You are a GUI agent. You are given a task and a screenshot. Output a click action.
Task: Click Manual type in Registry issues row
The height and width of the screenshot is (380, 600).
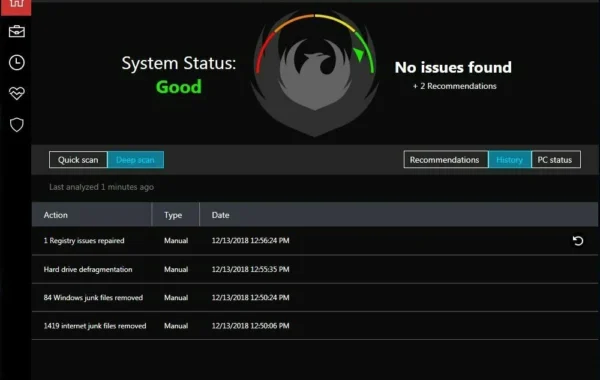pos(176,241)
